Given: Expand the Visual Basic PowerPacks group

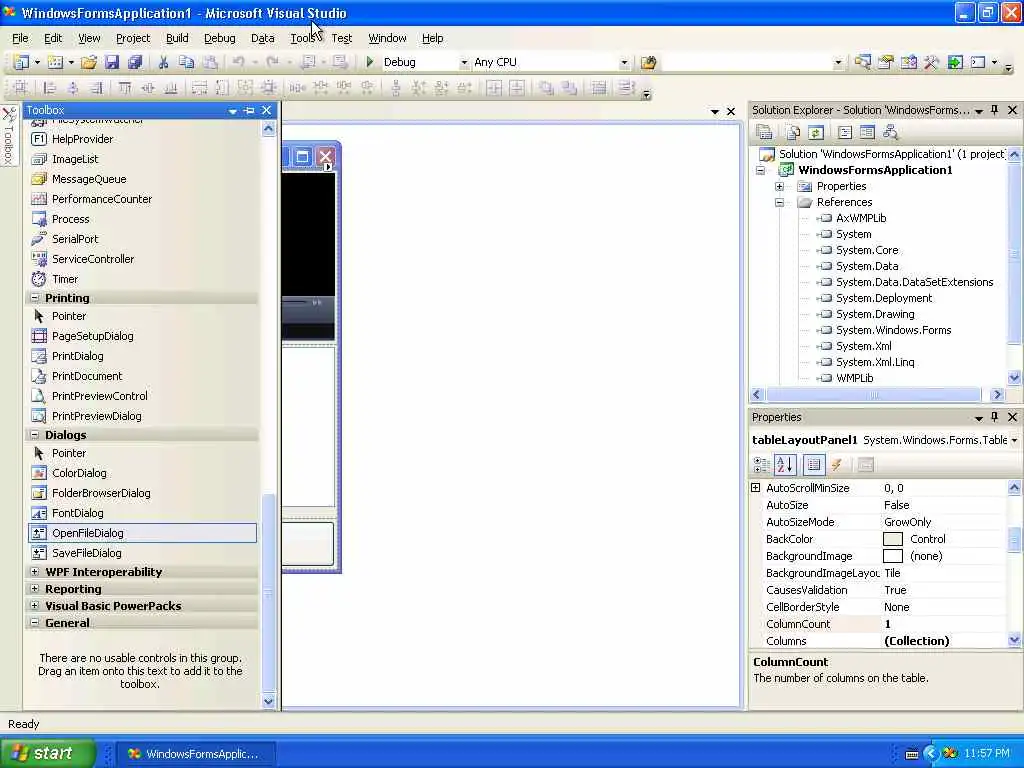Looking at the screenshot, I should (x=35, y=605).
